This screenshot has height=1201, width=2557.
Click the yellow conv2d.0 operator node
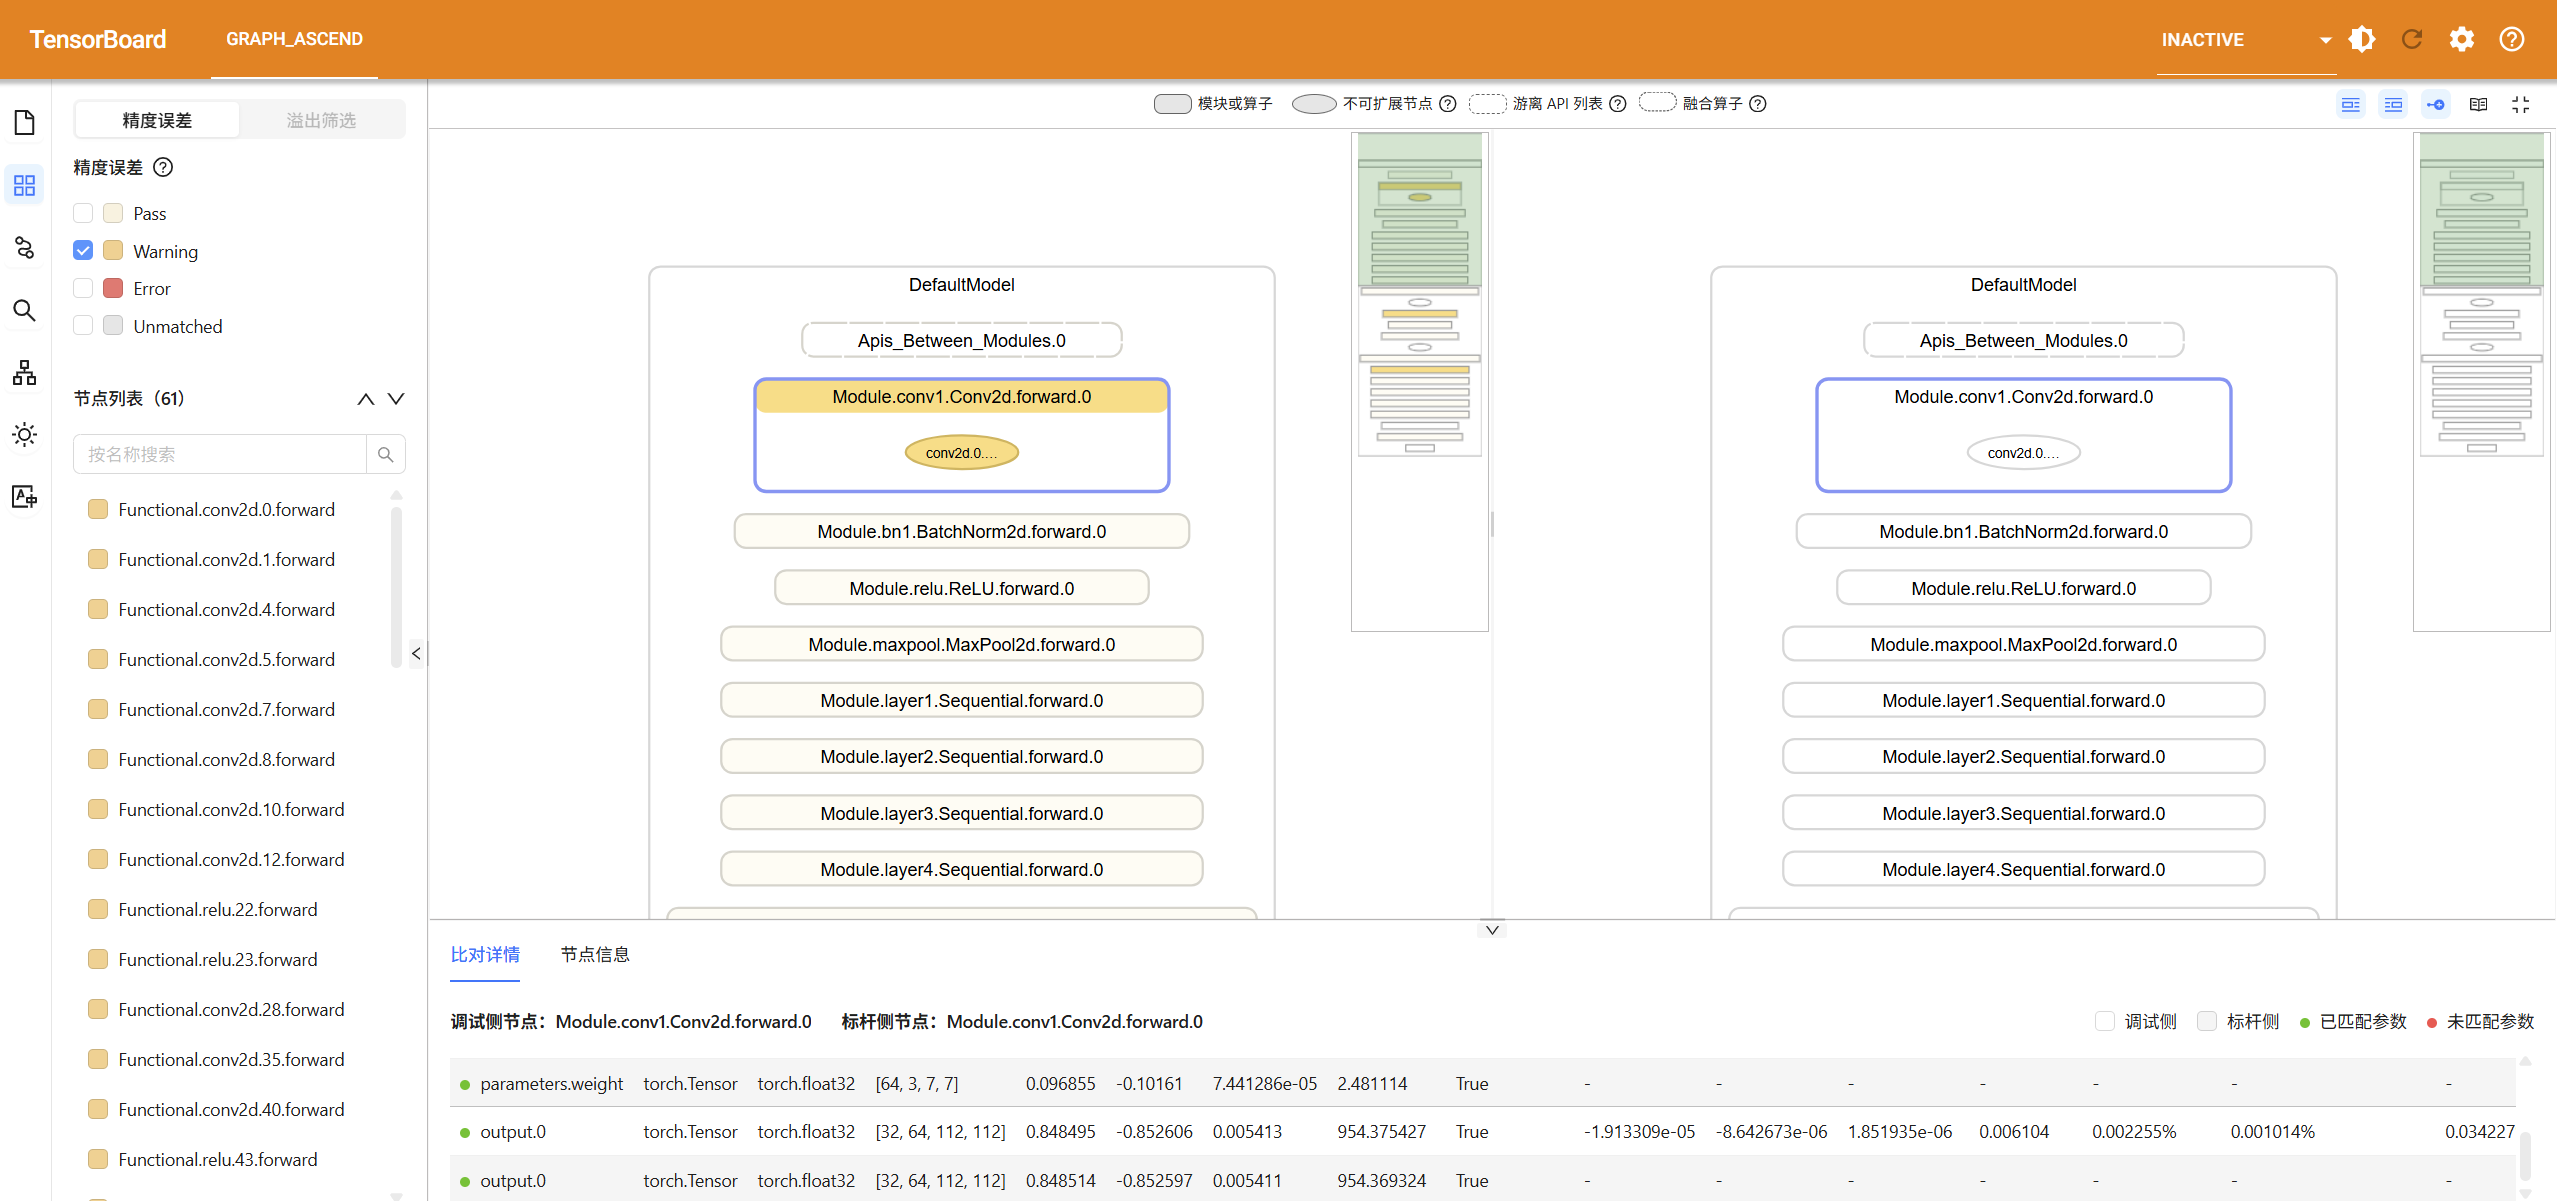click(x=961, y=453)
